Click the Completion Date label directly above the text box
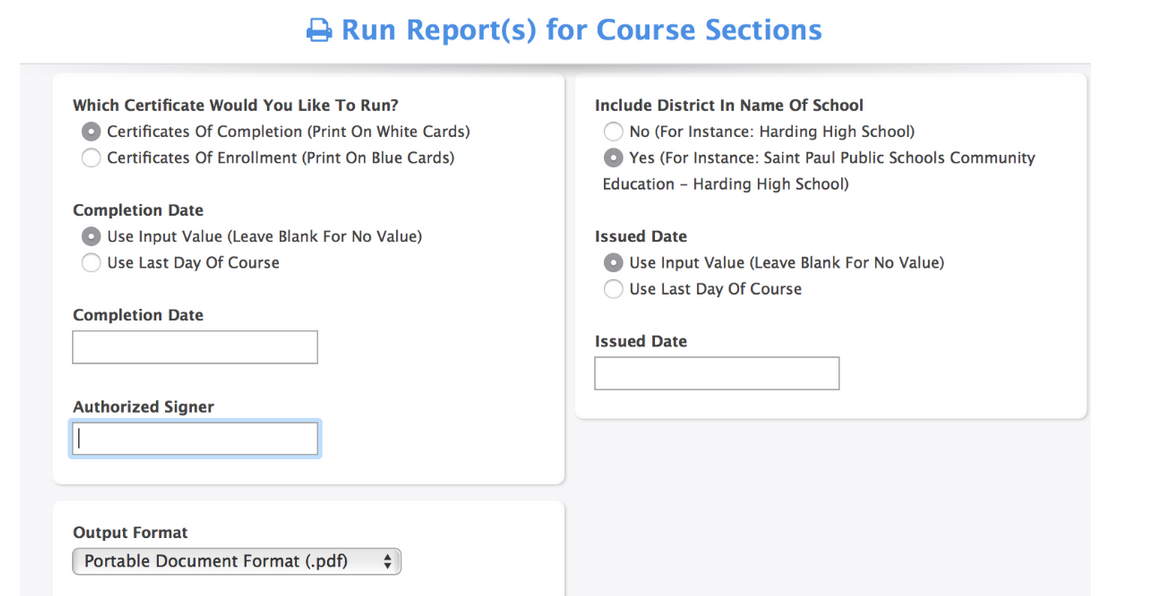1149x596 pixels. click(138, 315)
